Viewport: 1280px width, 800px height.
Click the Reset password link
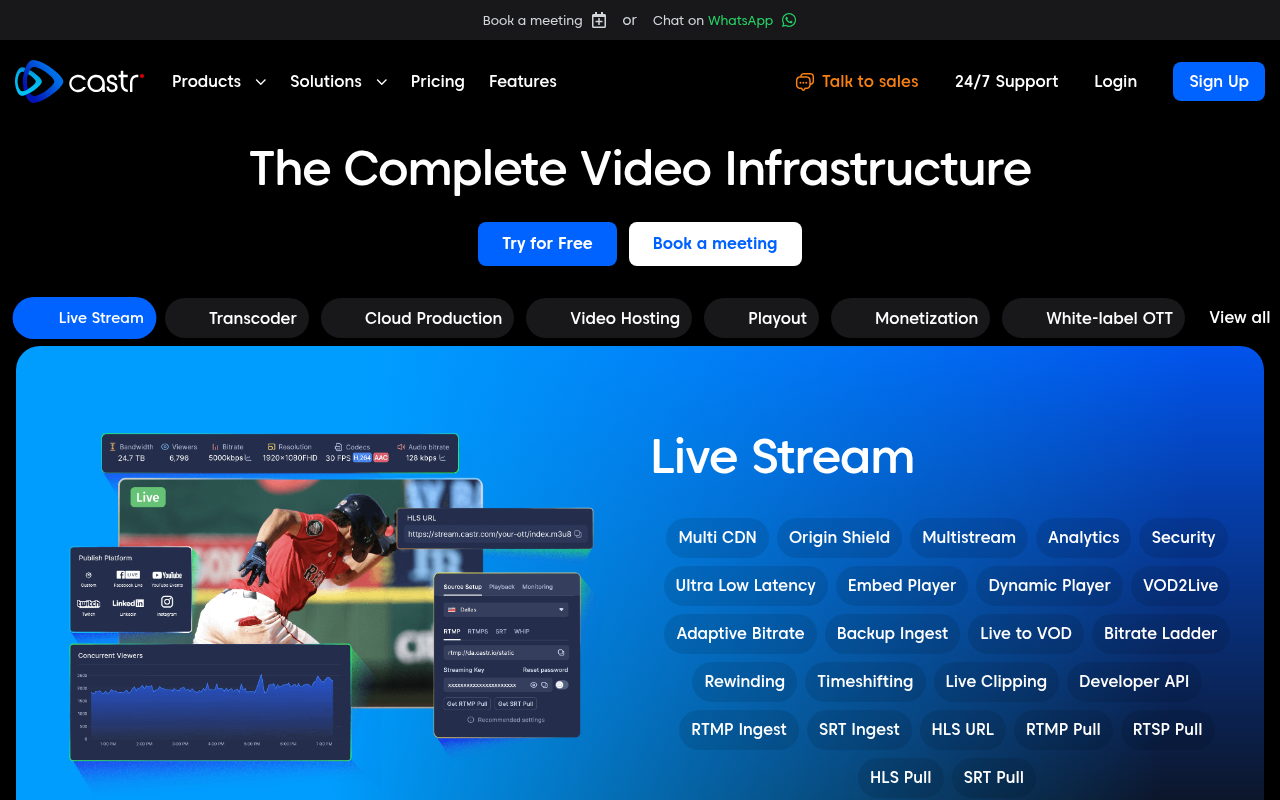[x=545, y=670]
